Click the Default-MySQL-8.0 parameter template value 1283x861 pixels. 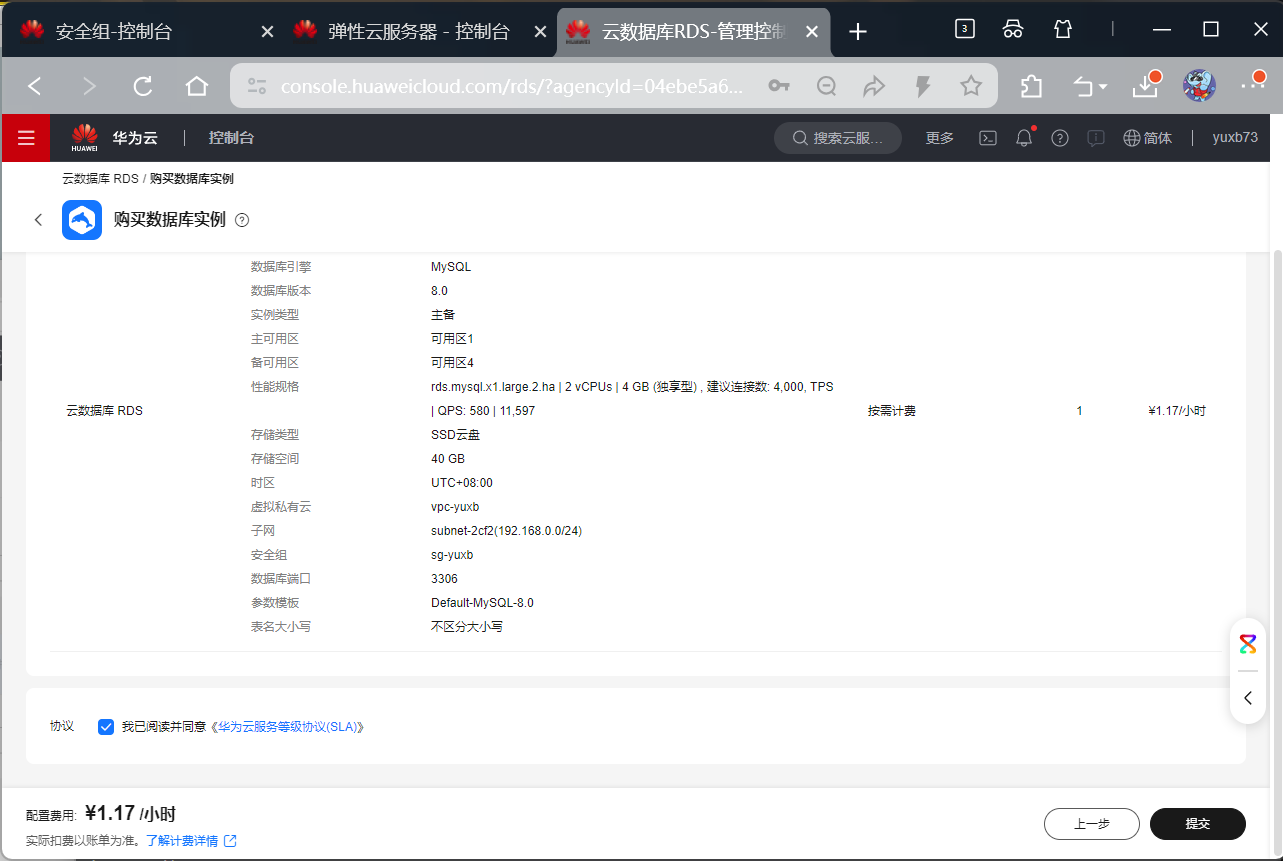482,603
